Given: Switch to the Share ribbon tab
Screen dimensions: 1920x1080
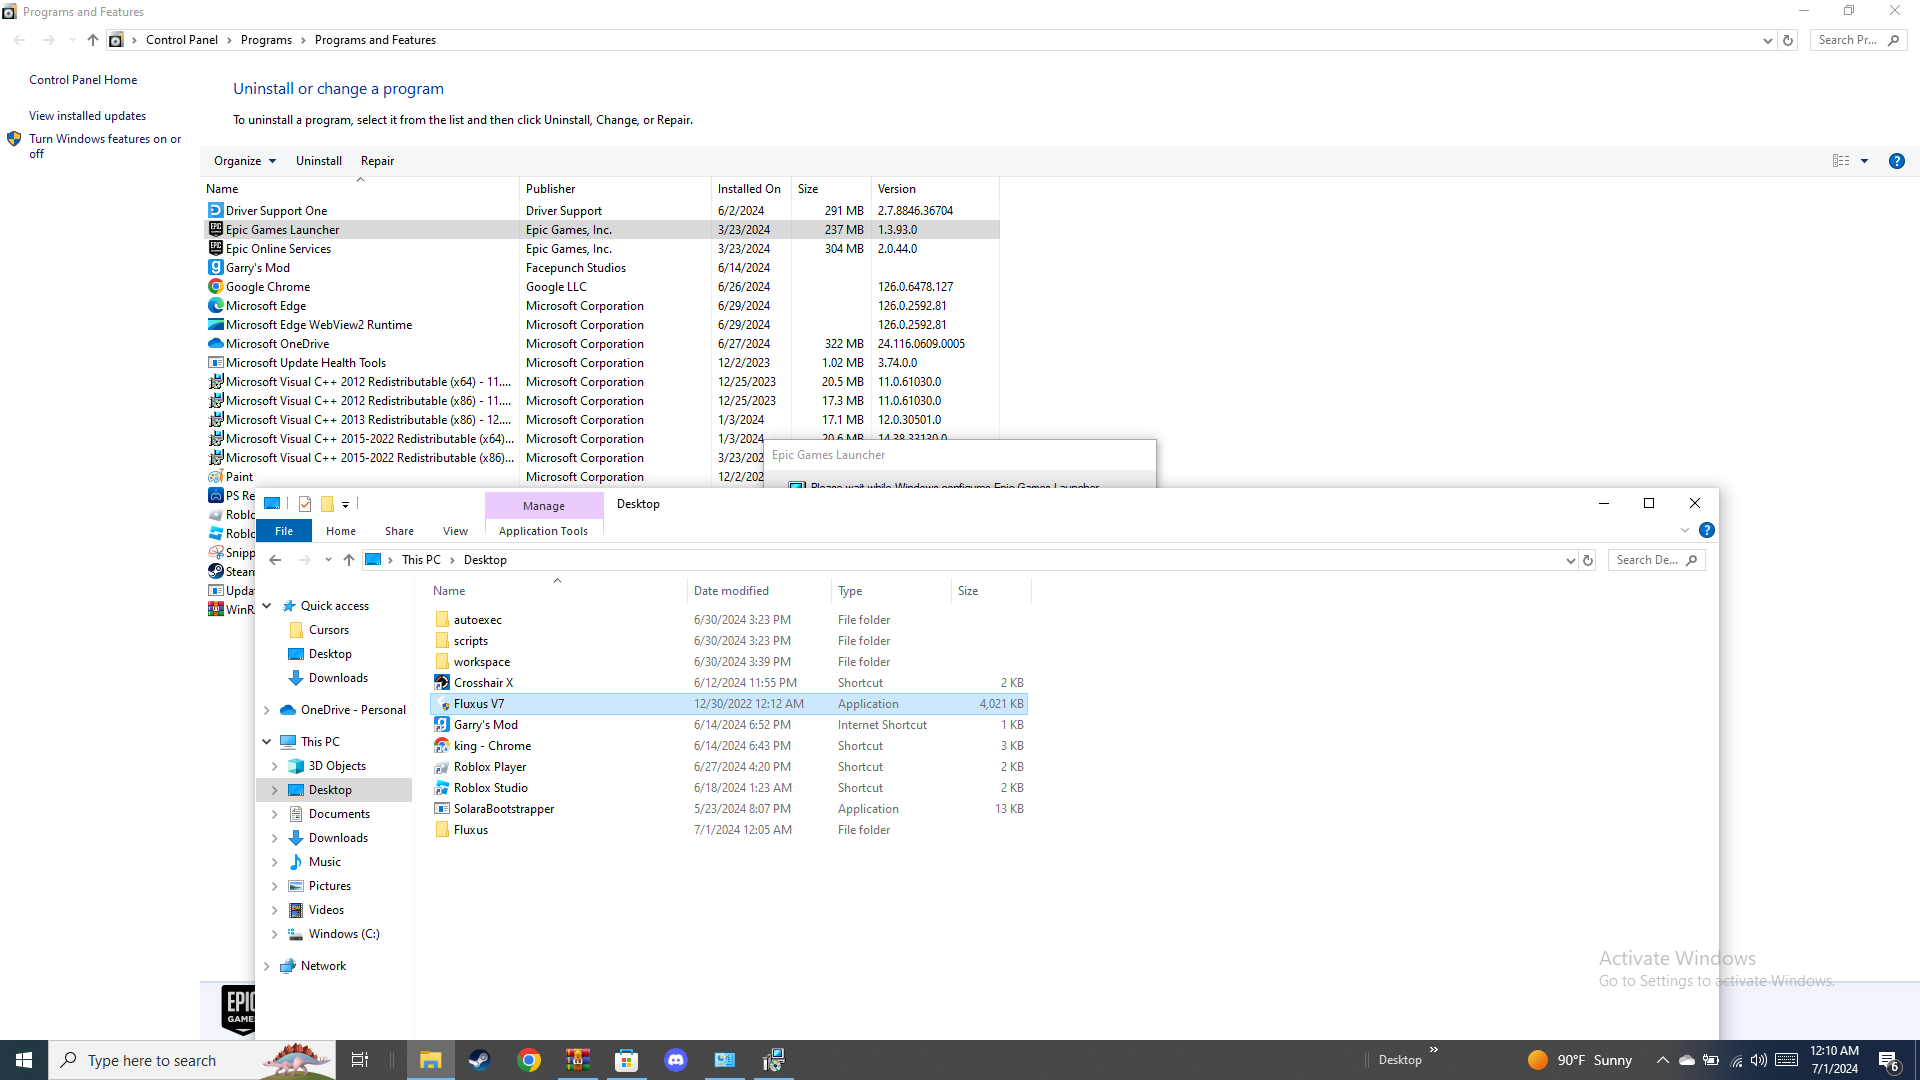Looking at the screenshot, I should [399, 531].
